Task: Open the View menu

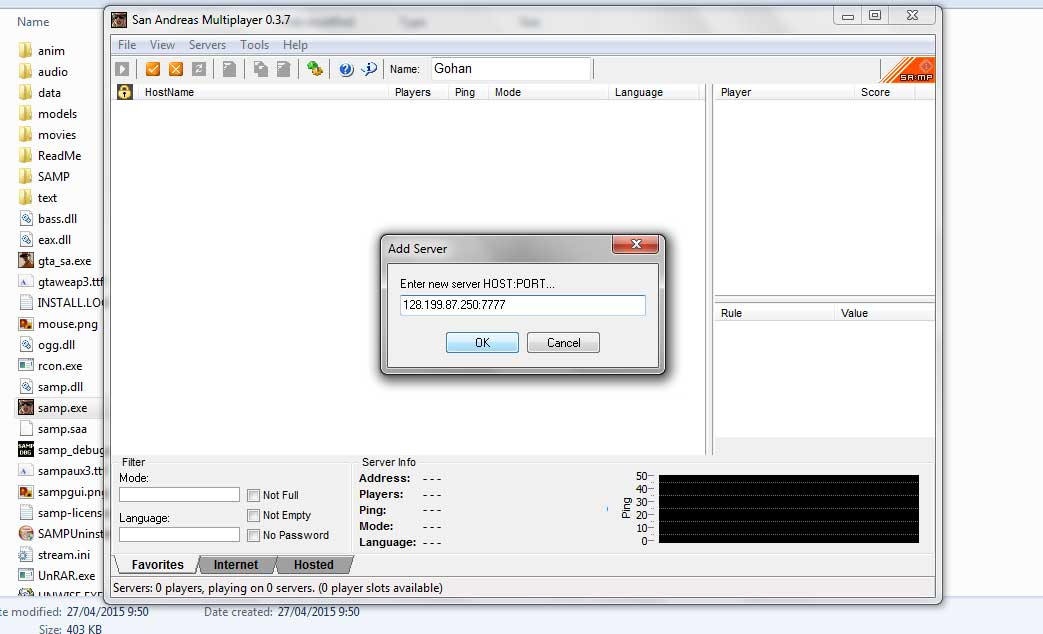Action: [x=162, y=45]
